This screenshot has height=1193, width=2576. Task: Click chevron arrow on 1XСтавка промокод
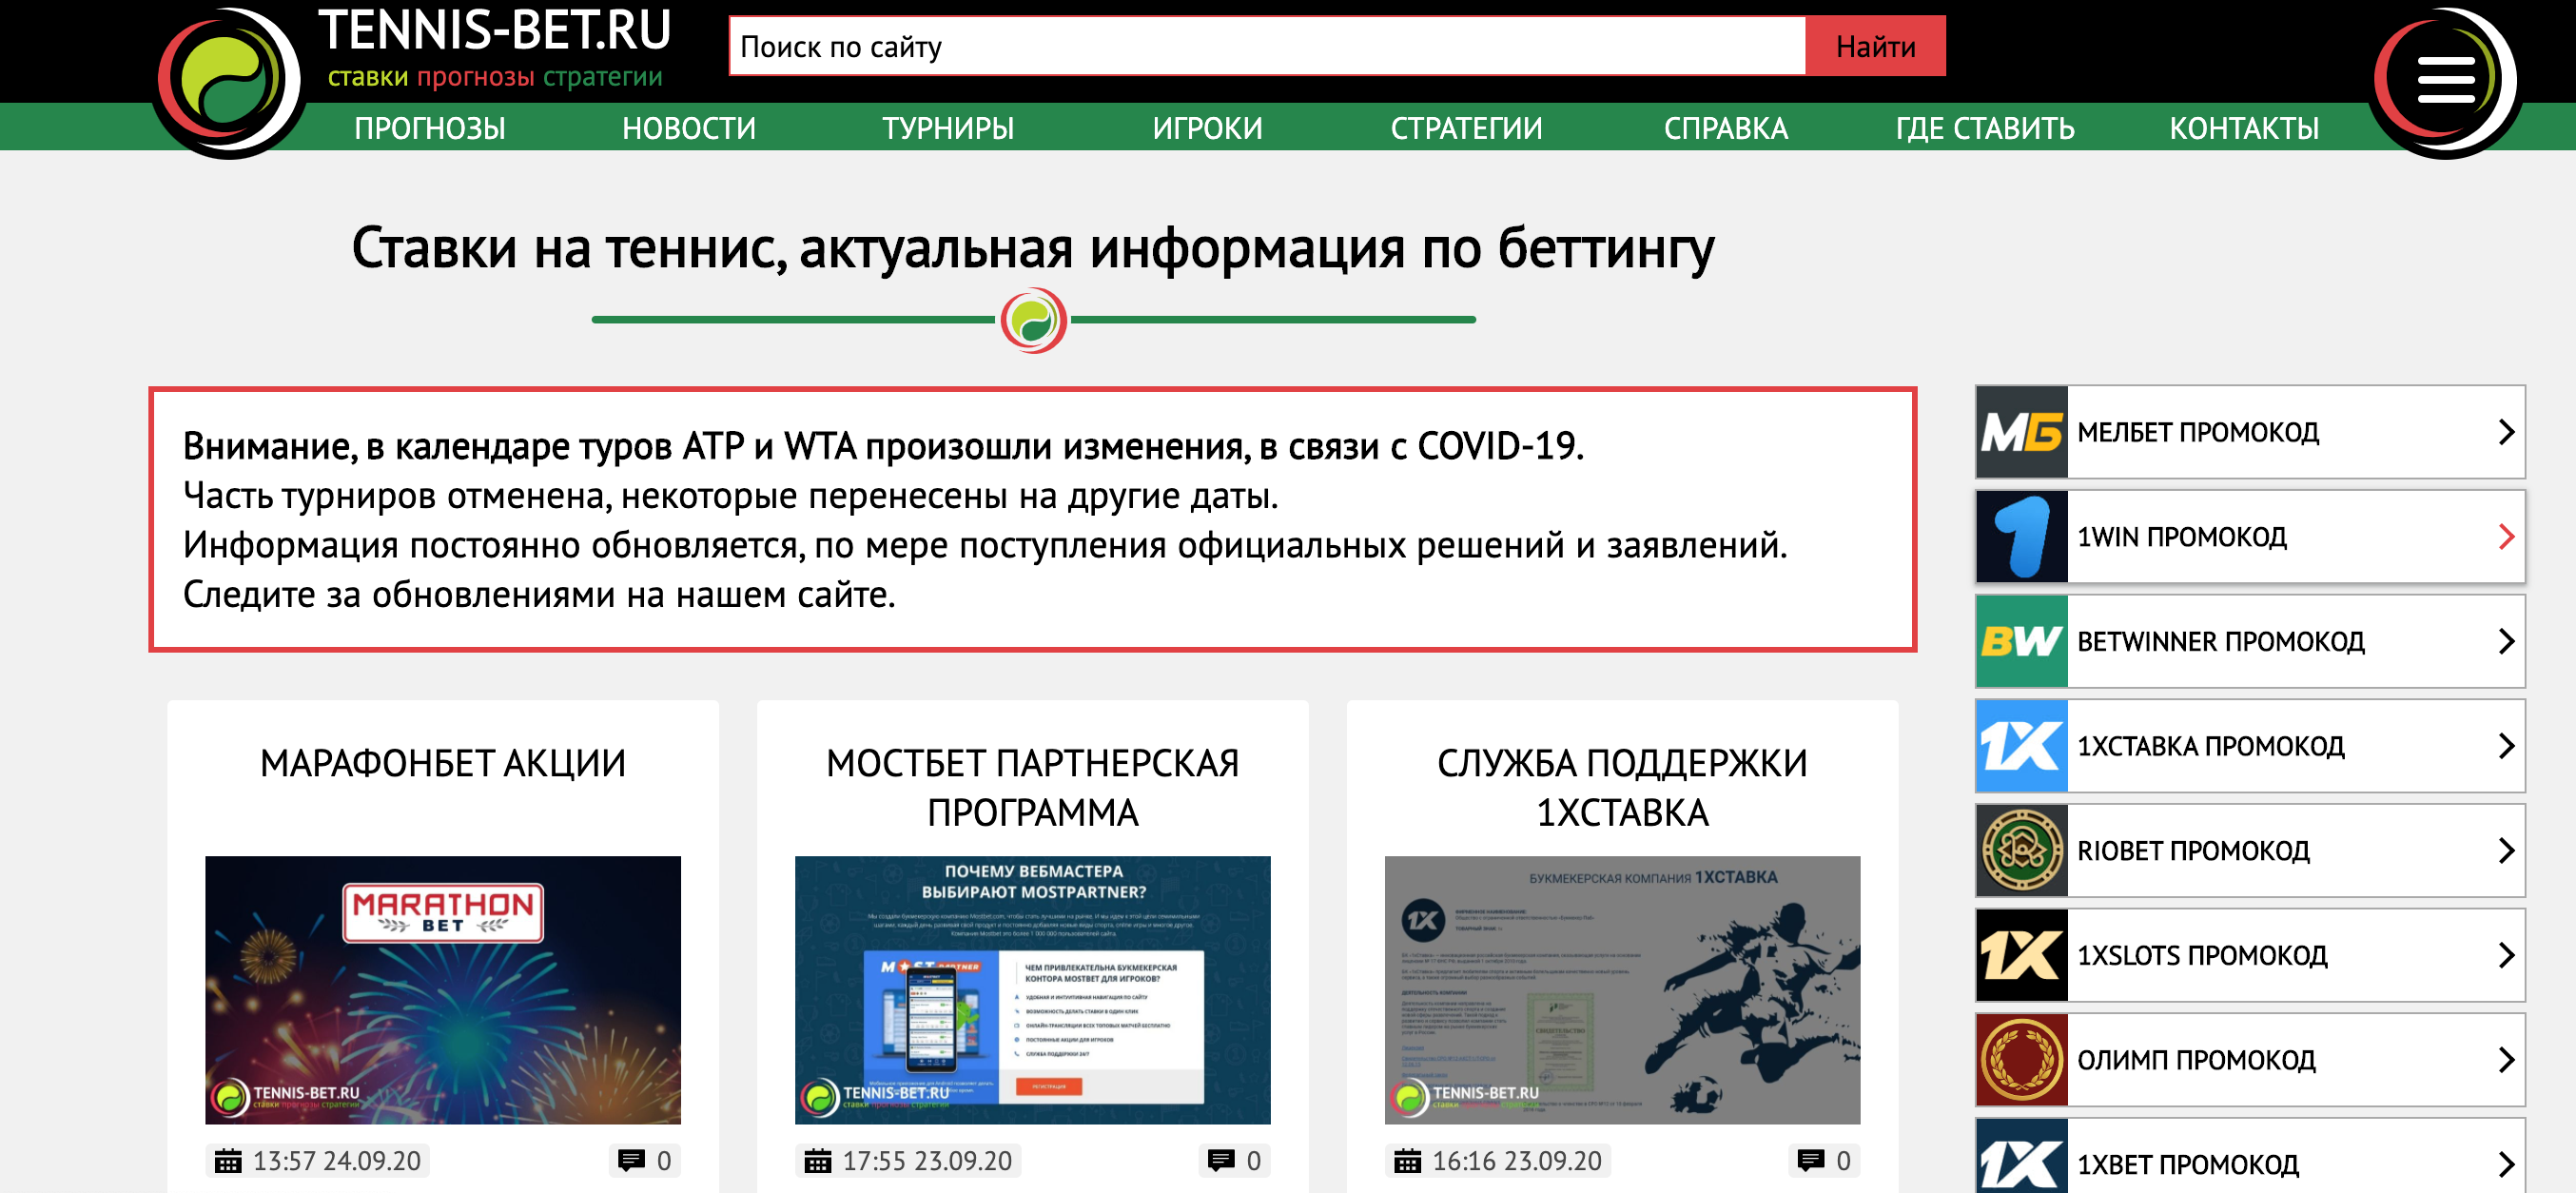tap(2506, 746)
